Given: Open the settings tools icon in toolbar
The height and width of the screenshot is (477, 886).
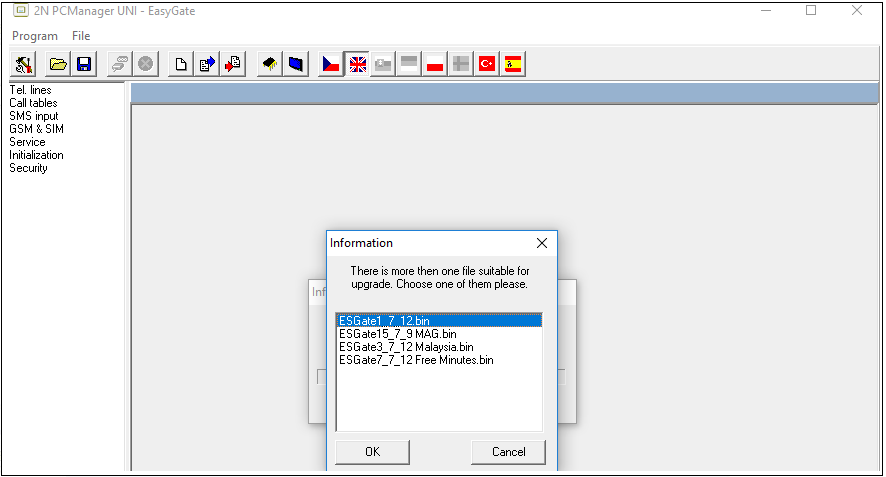Looking at the screenshot, I should (x=23, y=64).
